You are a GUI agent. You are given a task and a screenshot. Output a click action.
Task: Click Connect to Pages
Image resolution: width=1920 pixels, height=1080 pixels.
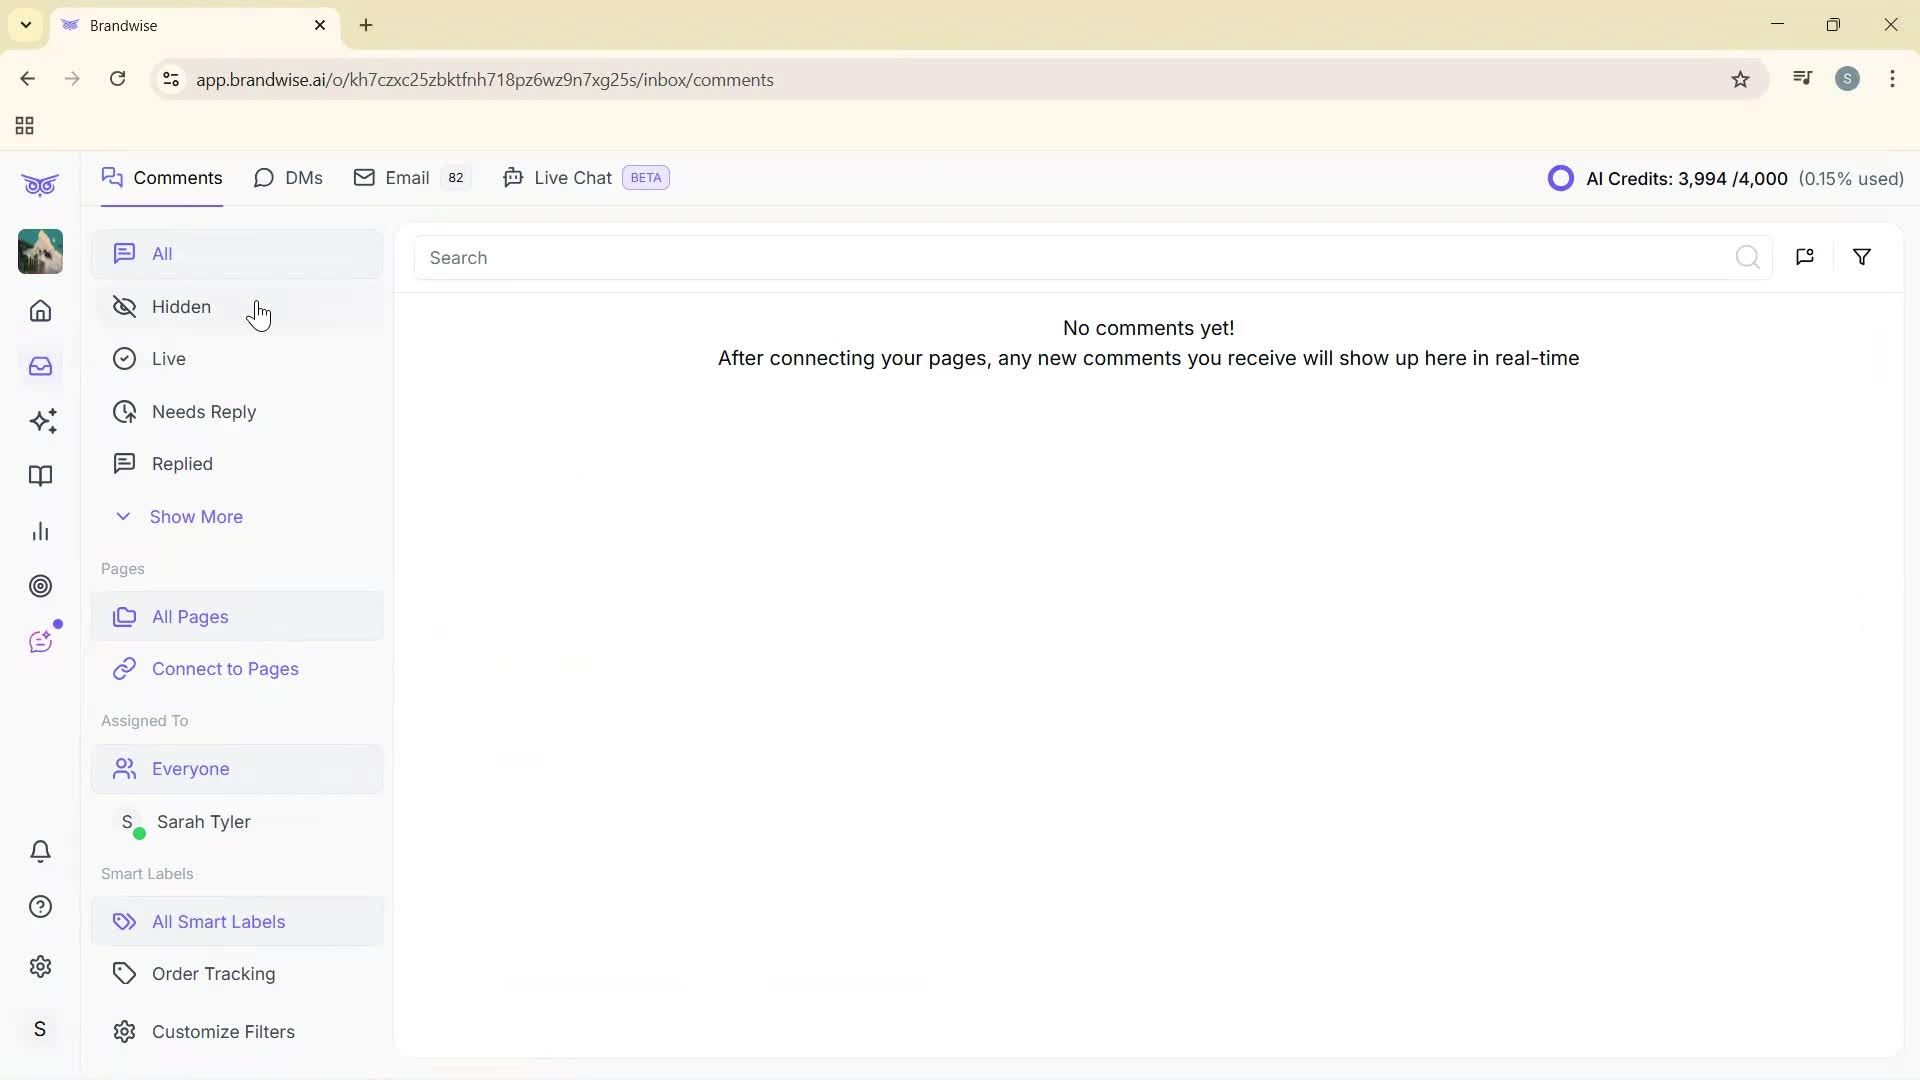[x=225, y=669]
